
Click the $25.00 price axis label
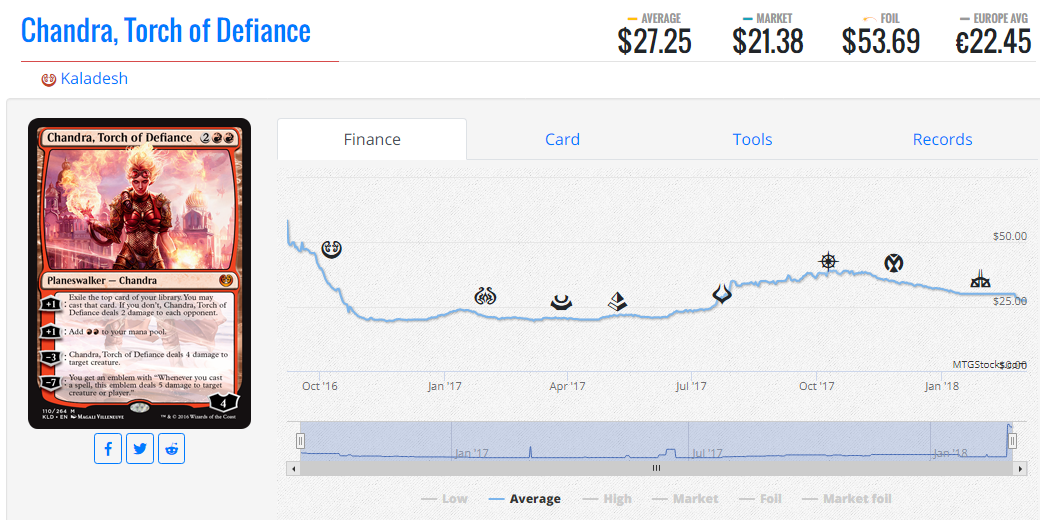[x=1009, y=301]
